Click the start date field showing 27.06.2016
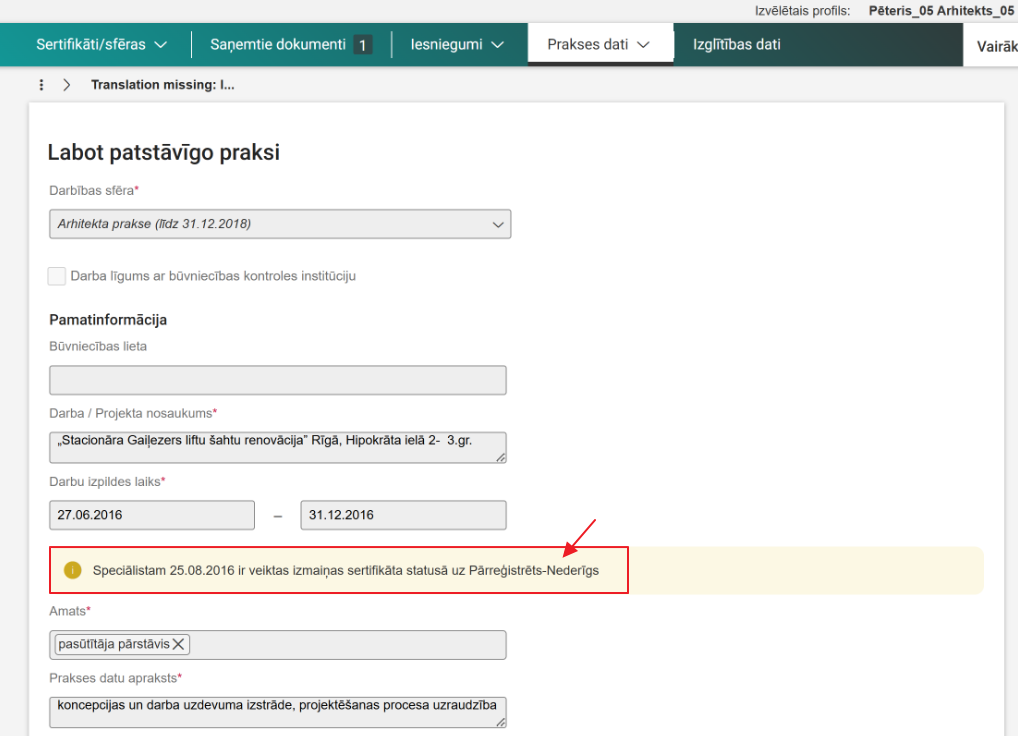Viewport: 1018px width, 736px height. tap(151, 515)
